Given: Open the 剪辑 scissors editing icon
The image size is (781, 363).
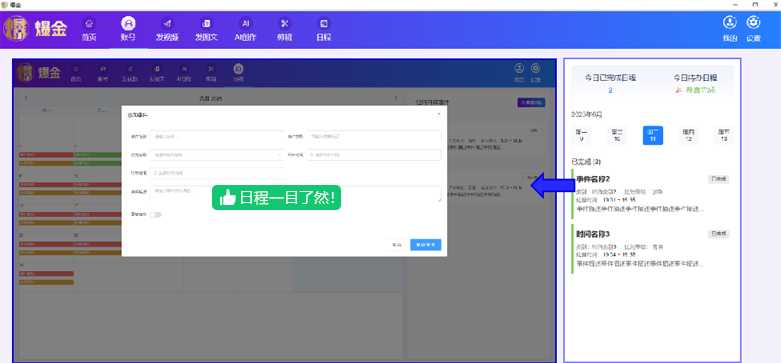Looking at the screenshot, I should tap(284, 23).
